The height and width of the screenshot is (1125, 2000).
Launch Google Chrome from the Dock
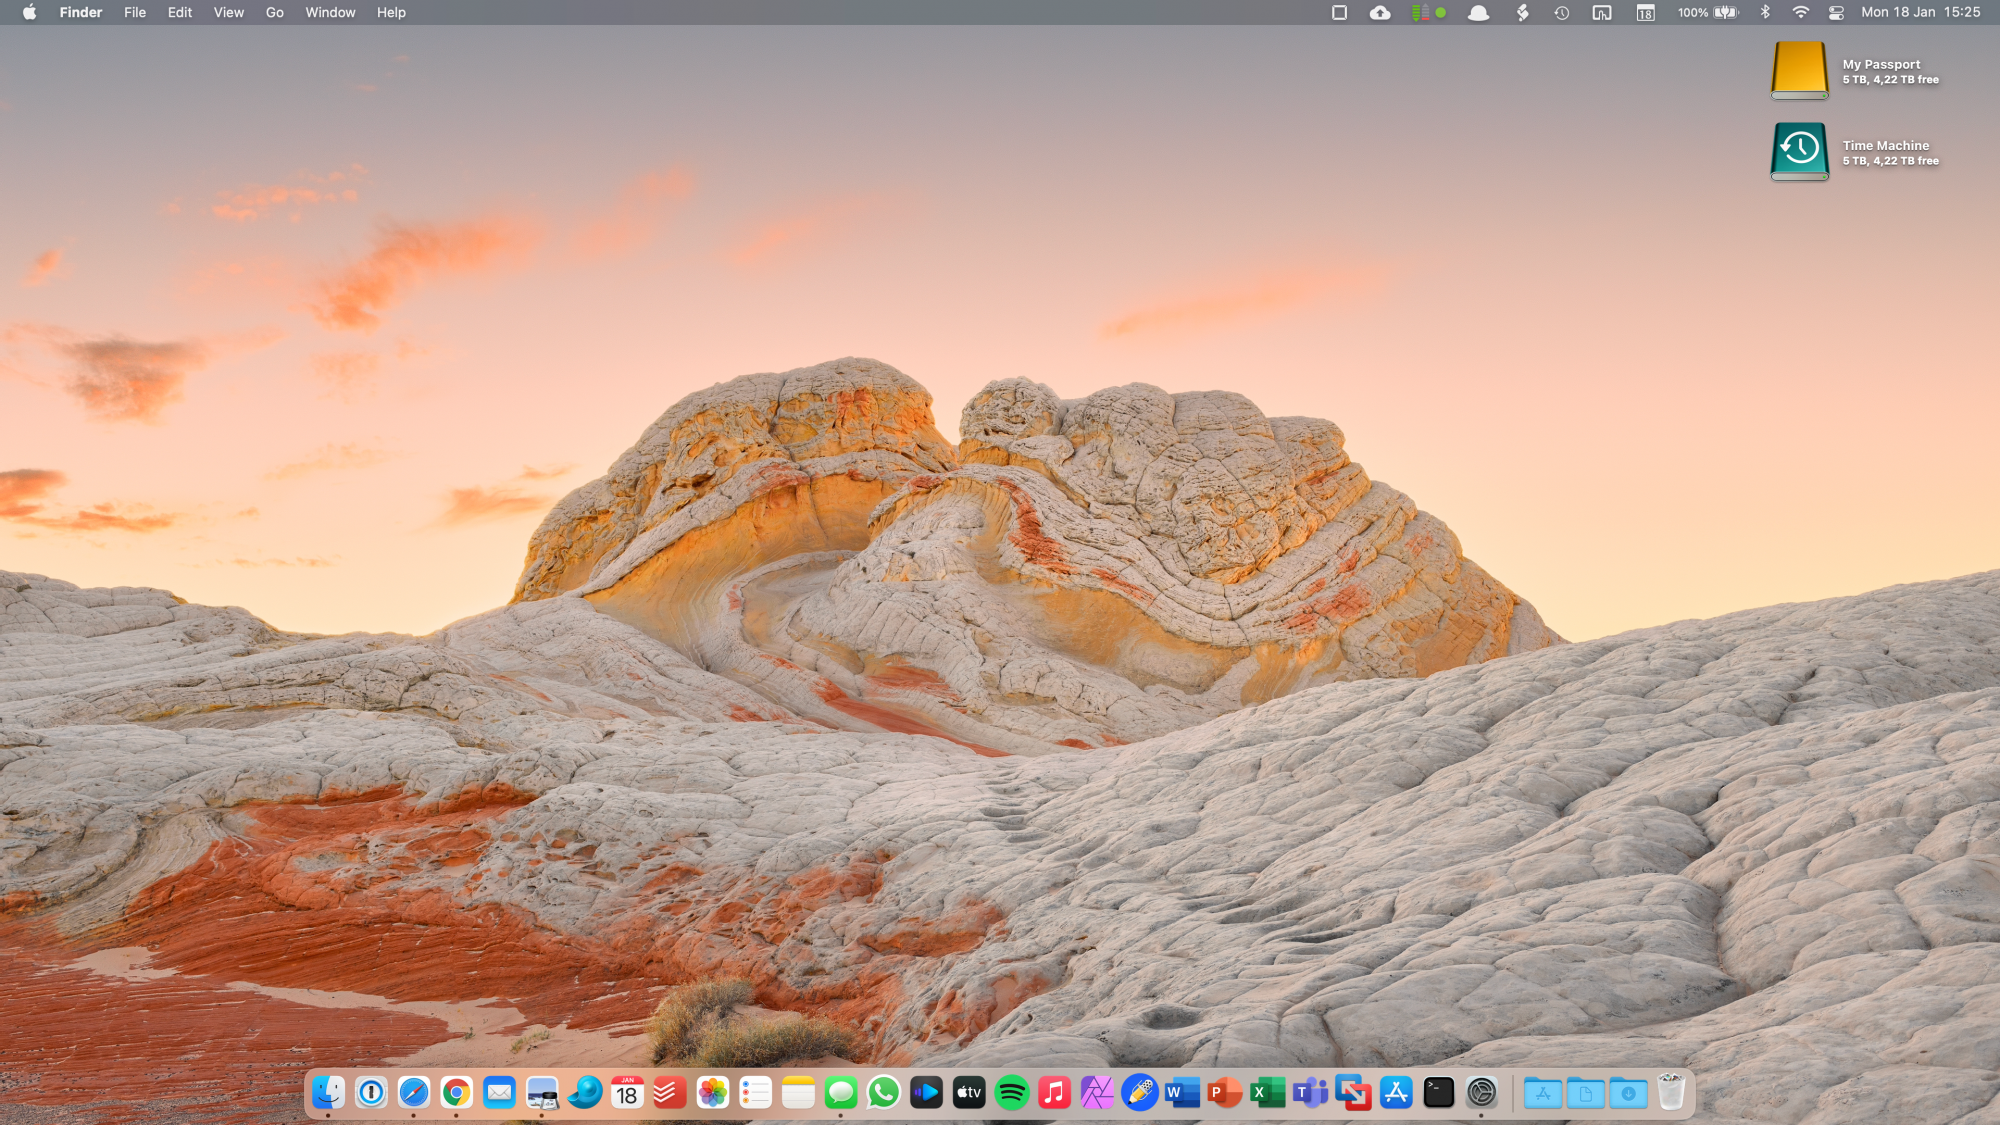pos(456,1093)
